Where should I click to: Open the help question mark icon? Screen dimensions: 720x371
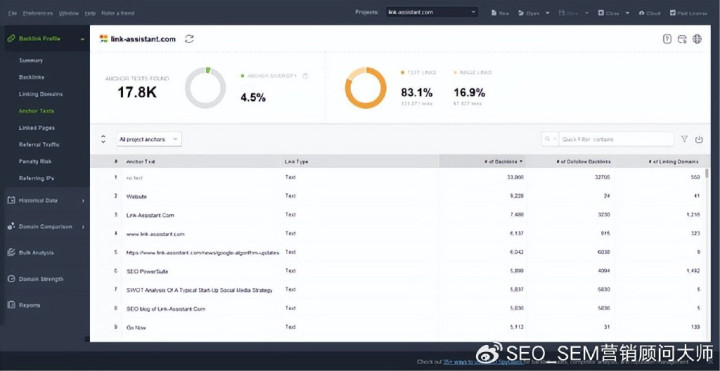(667, 39)
